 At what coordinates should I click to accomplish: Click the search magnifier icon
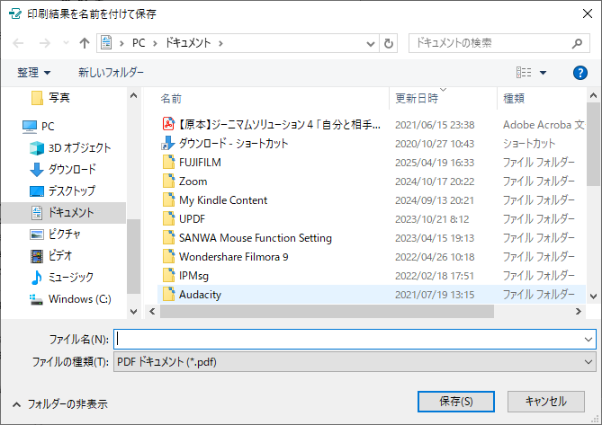[x=577, y=43]
